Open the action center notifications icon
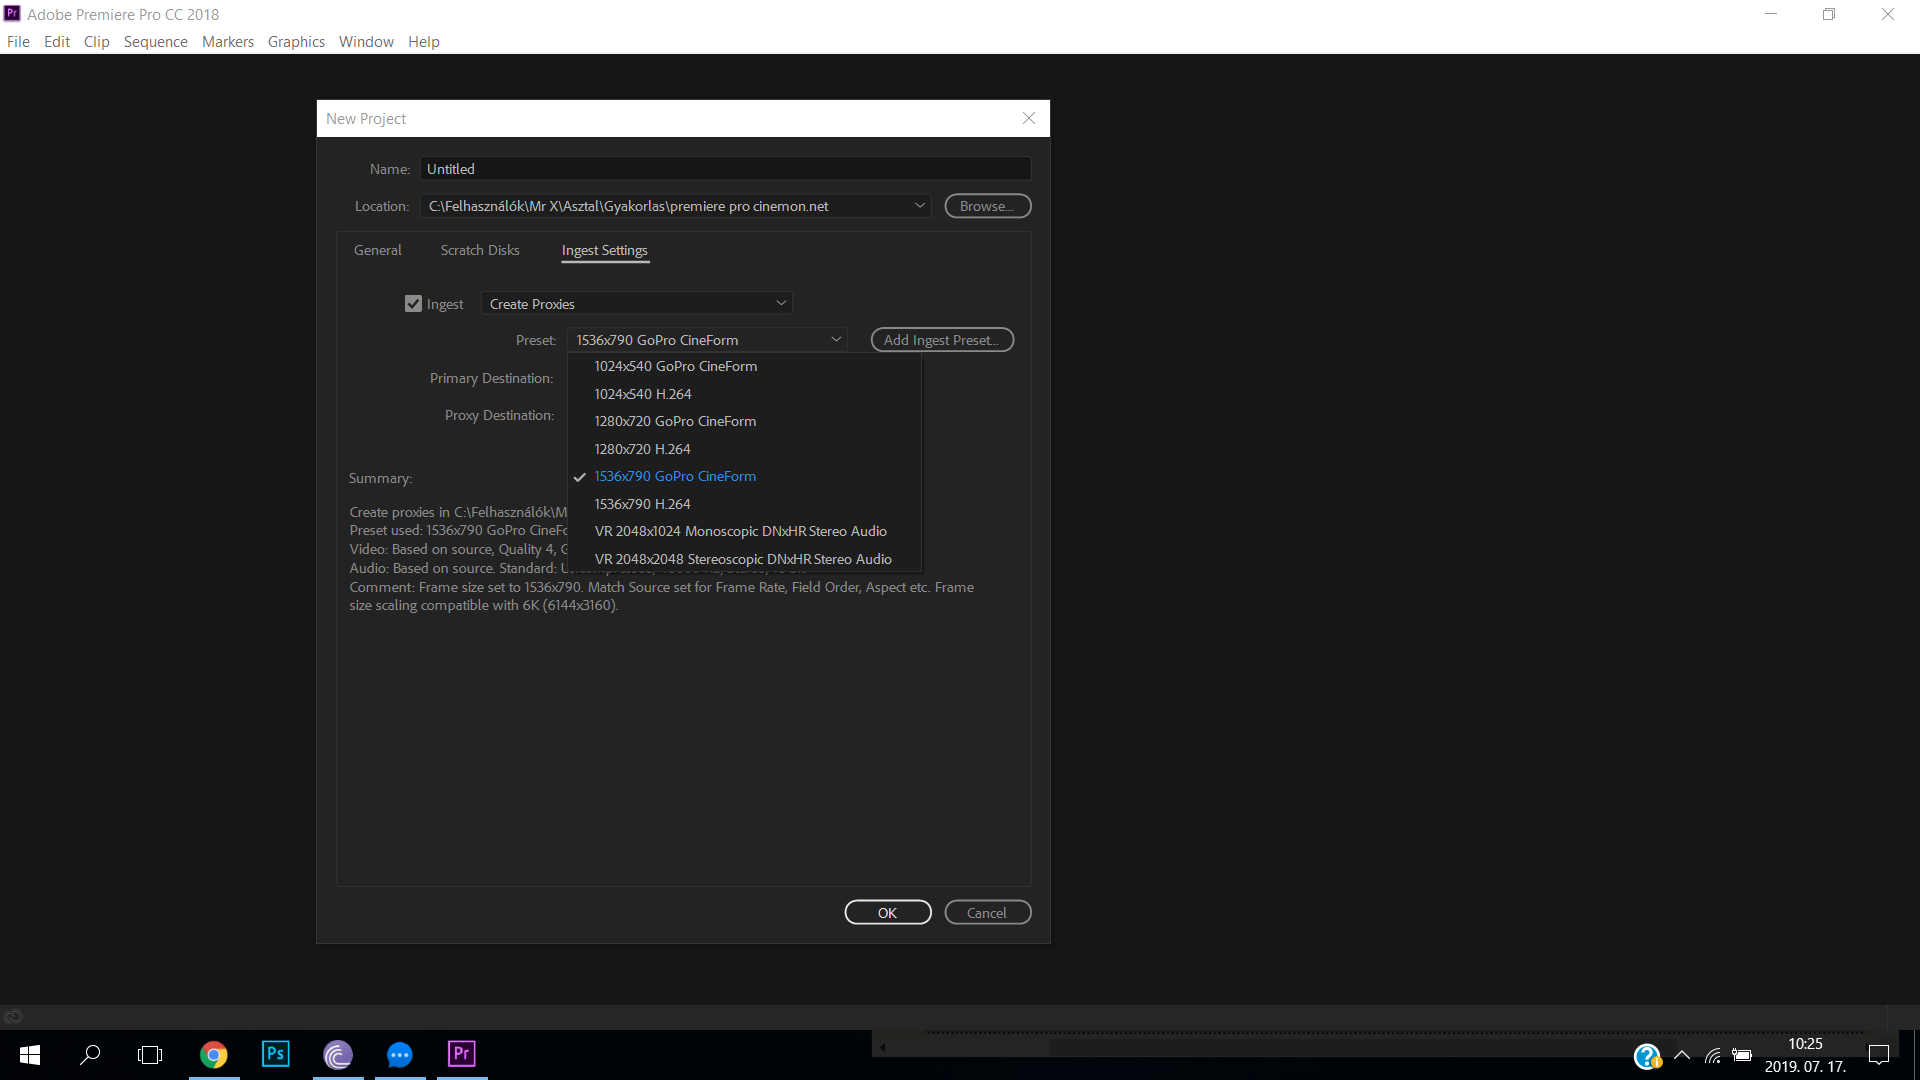Image resolution: width=1920 pixels, height=1080 pixels. pos(1878,1054)
